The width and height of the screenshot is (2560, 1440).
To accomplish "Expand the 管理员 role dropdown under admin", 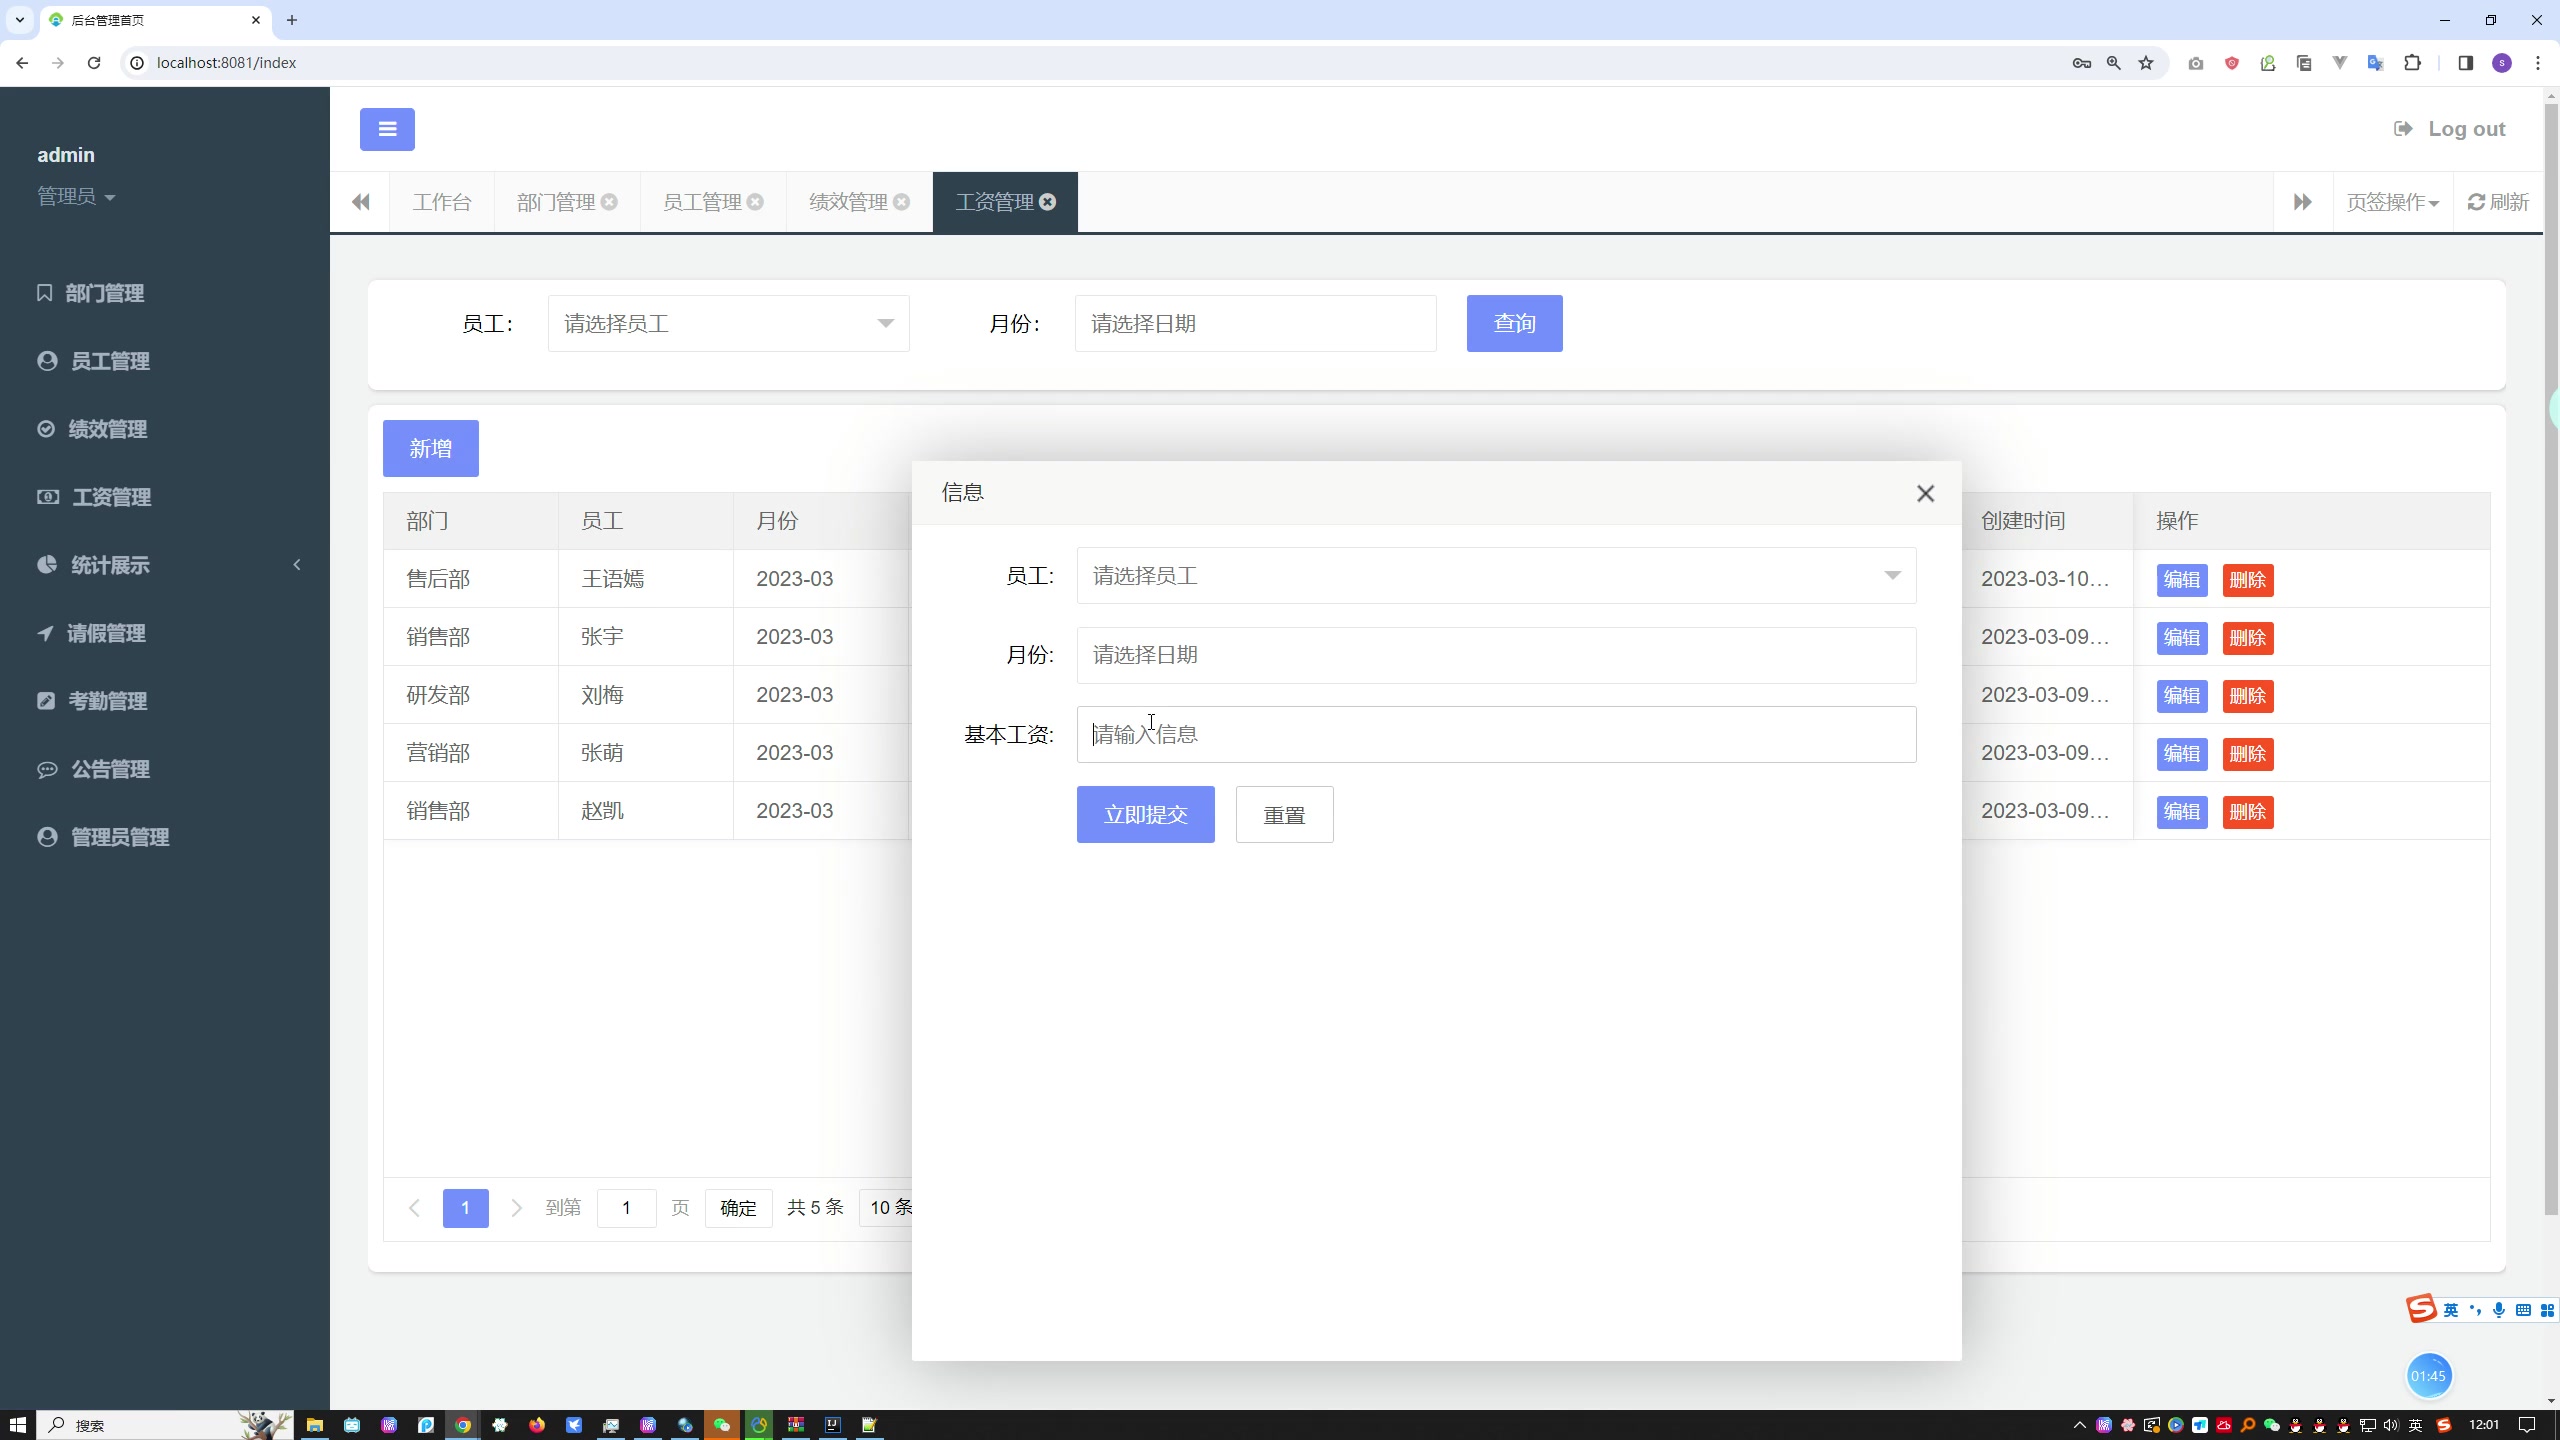I will coord(76,197).
